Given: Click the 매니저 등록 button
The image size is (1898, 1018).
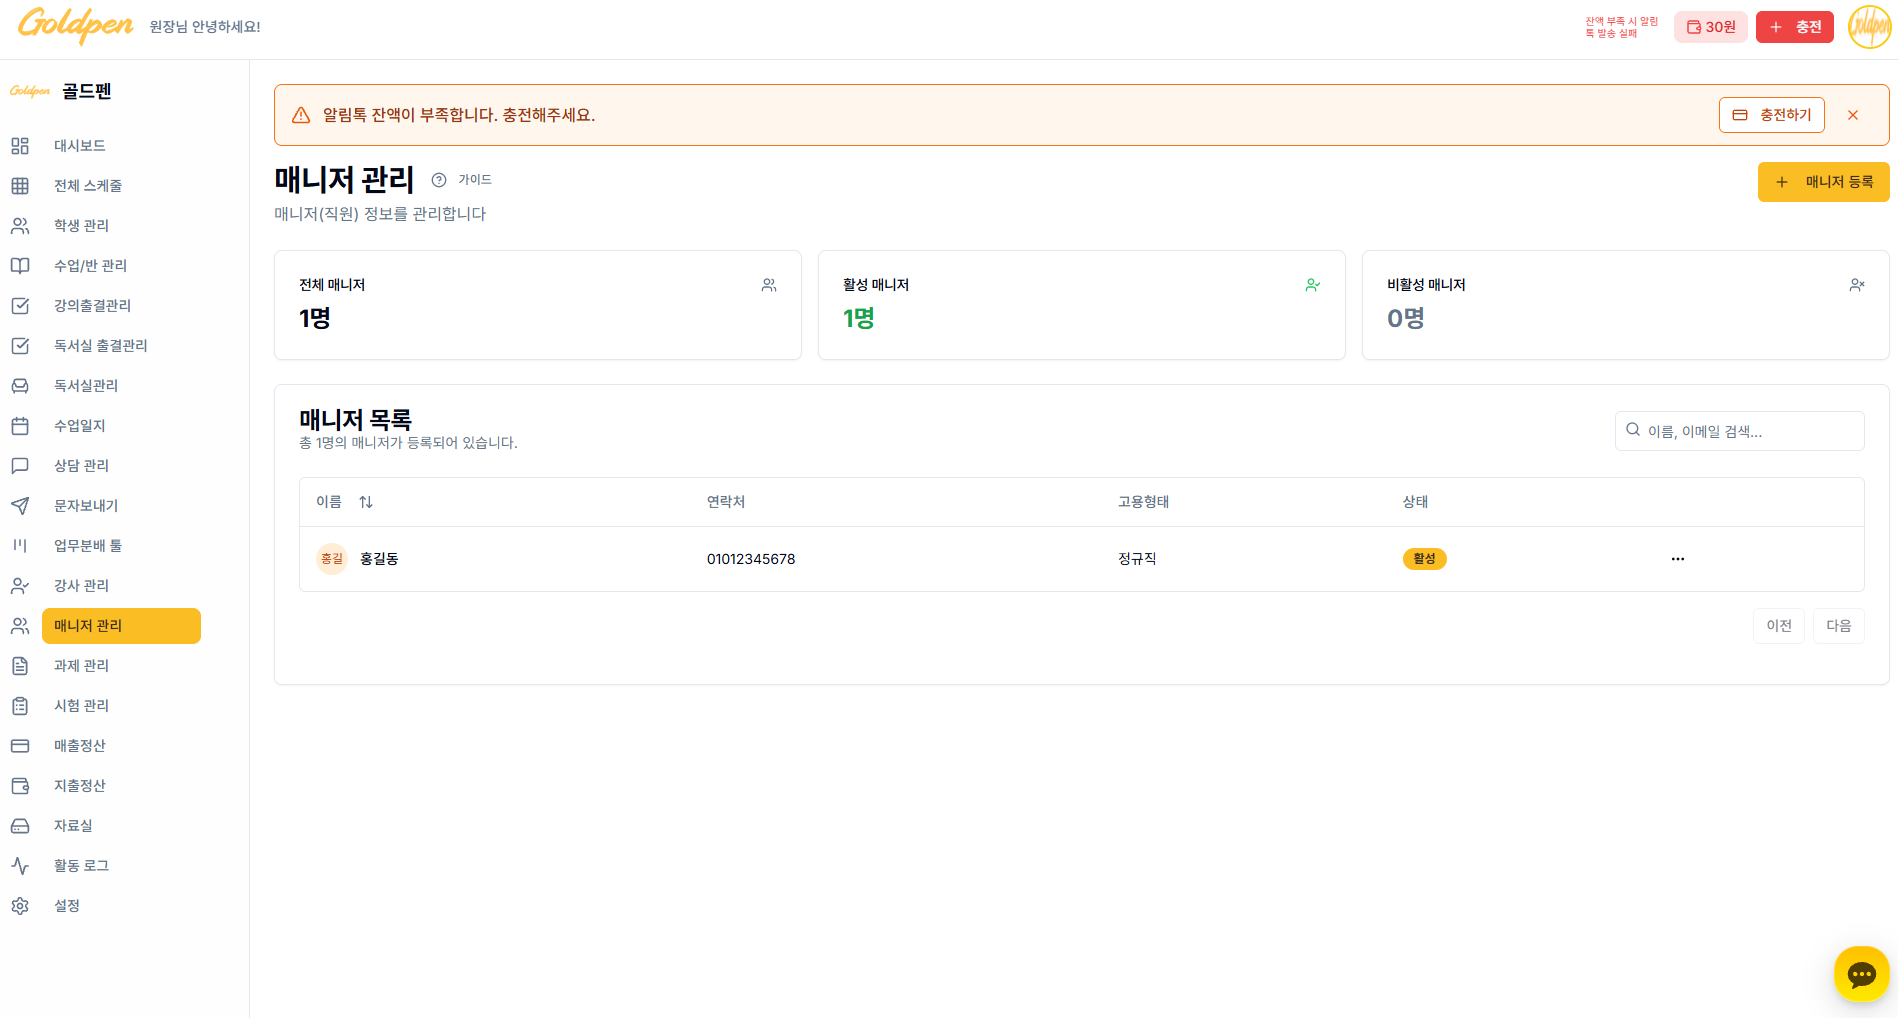Looking at the screenshot, I should click(1823, 182).
